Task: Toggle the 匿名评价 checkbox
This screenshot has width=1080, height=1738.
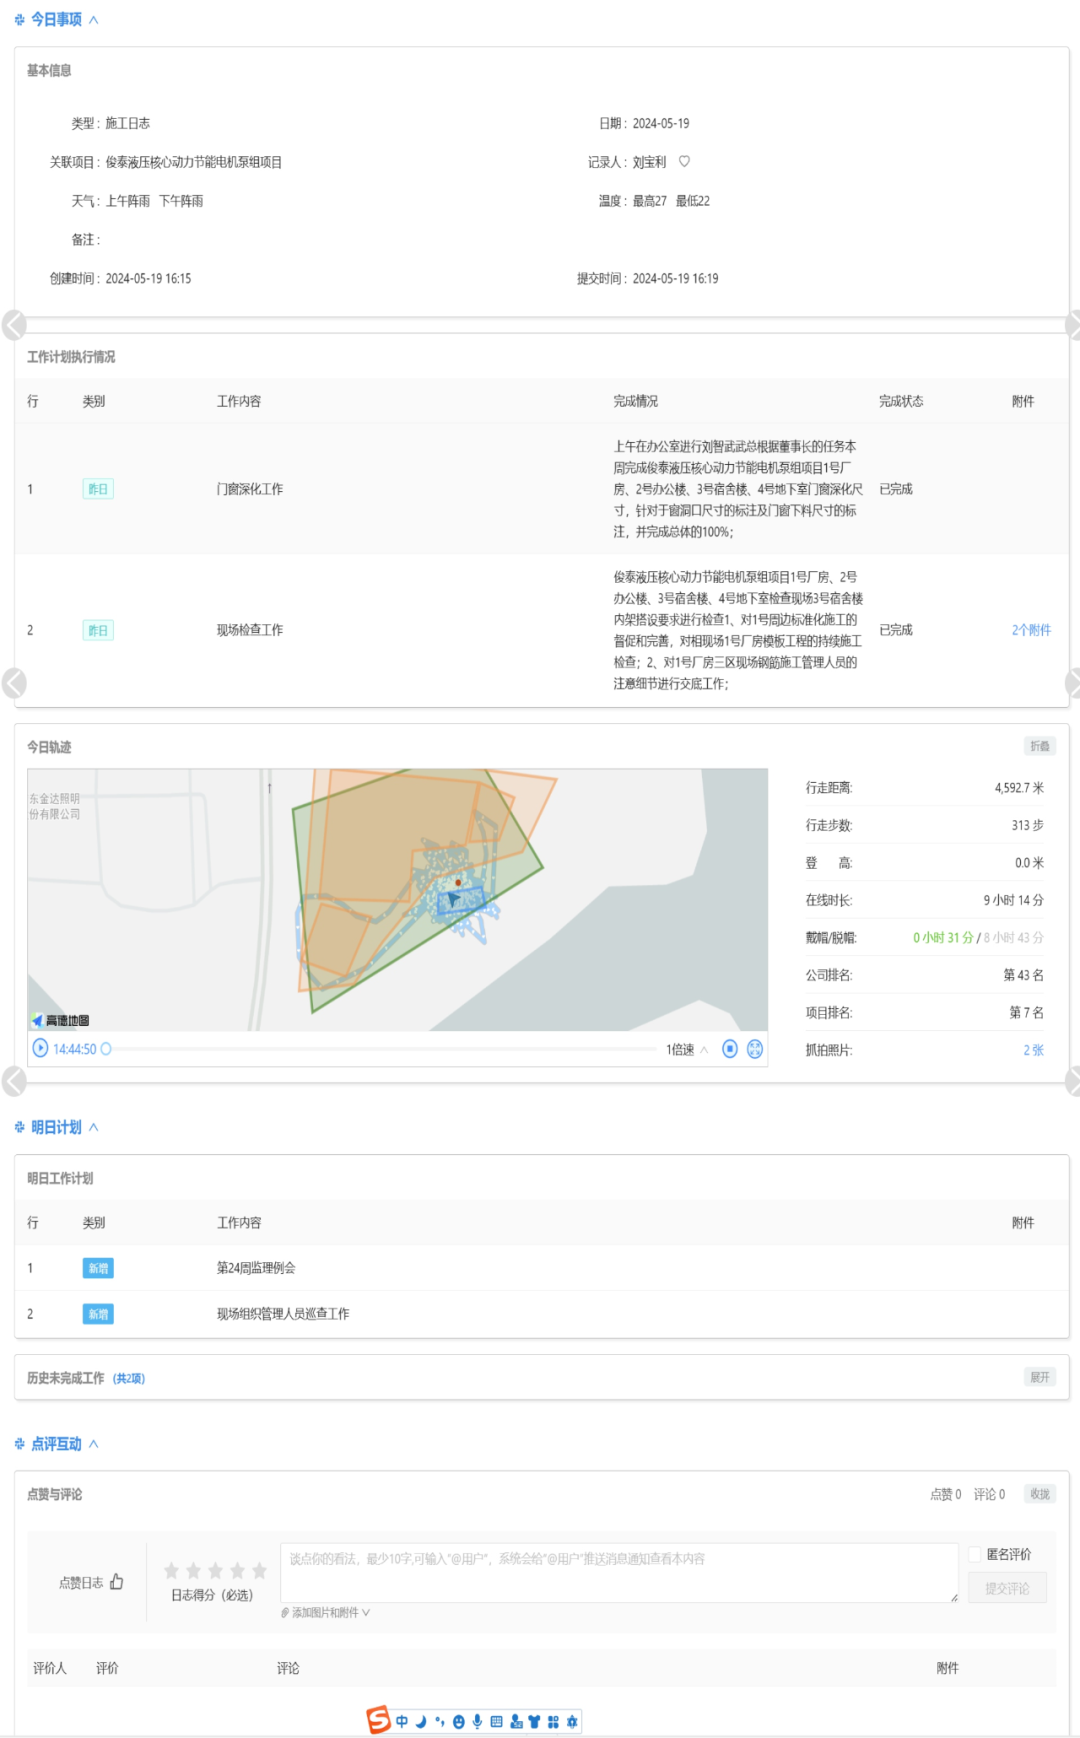Action: click(975, 1554)
